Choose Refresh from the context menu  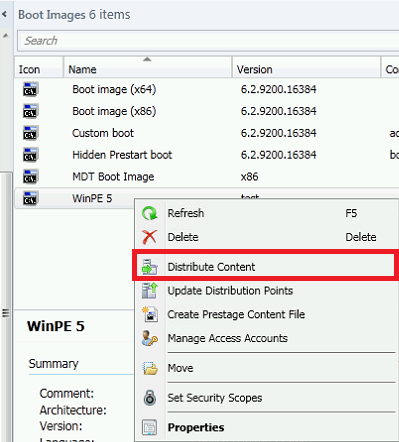[x=265, y=213]
